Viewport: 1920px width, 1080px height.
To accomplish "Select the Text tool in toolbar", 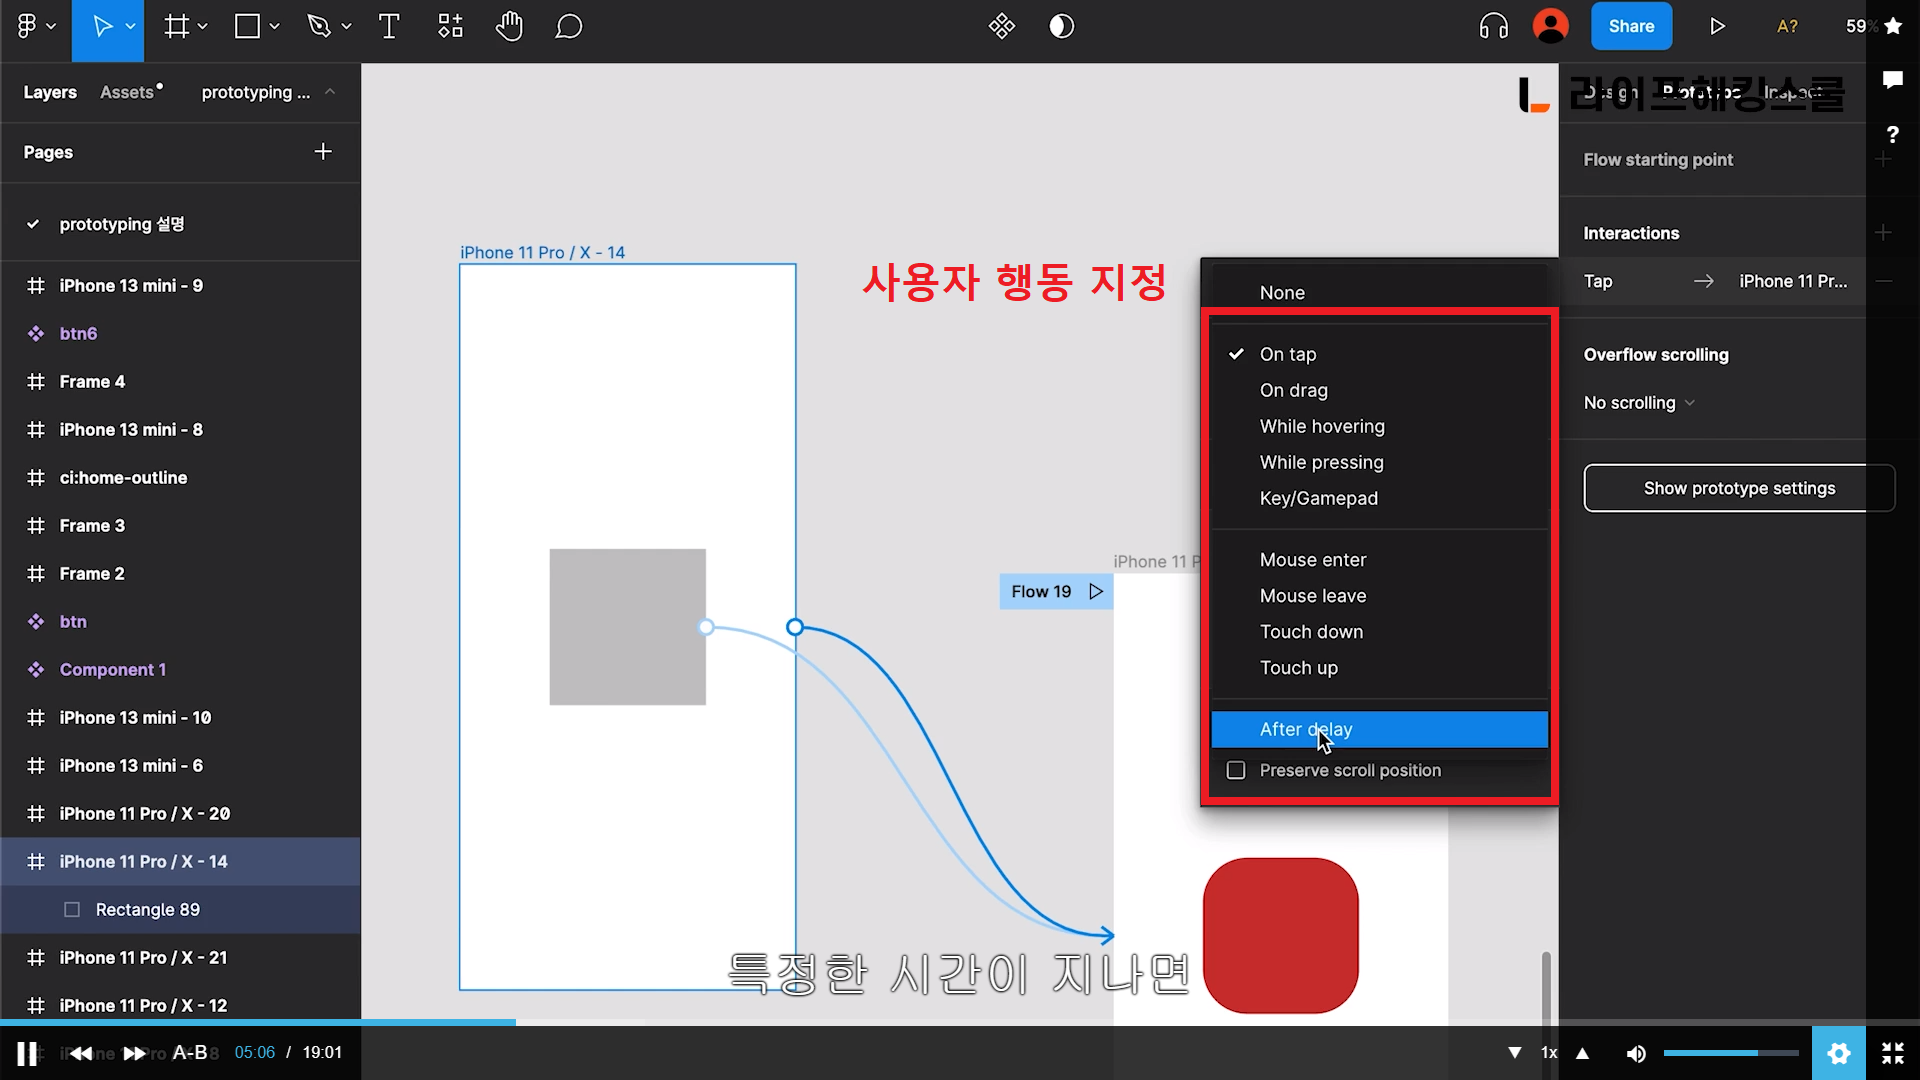I will click(x=389, y=27).
